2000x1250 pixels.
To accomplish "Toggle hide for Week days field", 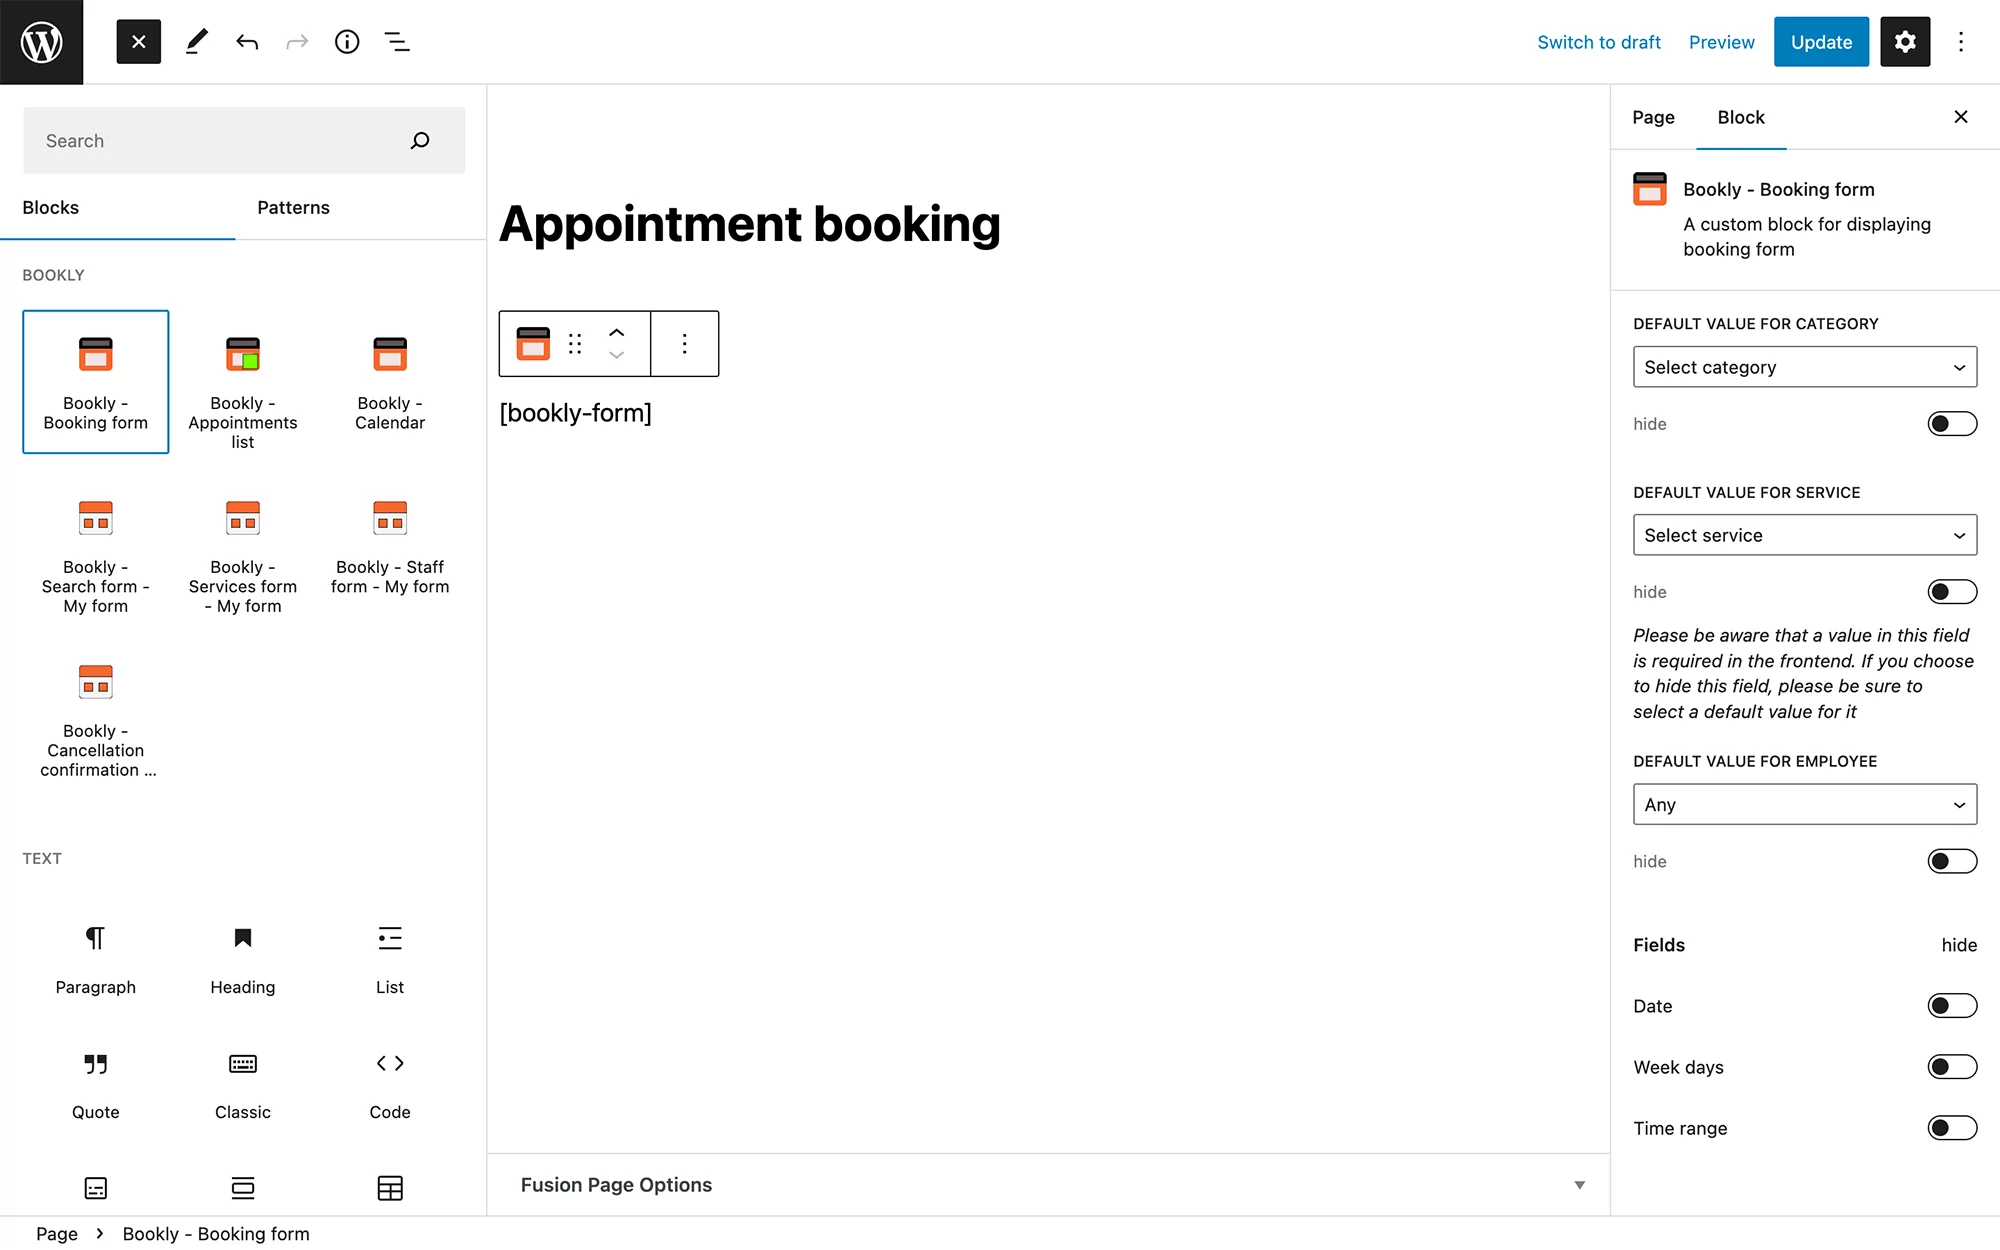I will pyautogui.click(x=1952, y=1067).
